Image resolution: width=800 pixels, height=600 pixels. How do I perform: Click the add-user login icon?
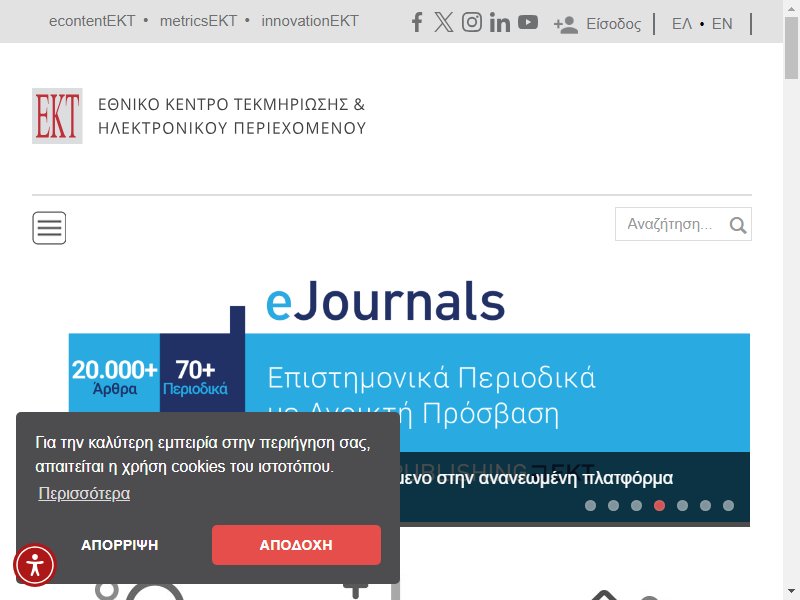(x=566, y=24)
